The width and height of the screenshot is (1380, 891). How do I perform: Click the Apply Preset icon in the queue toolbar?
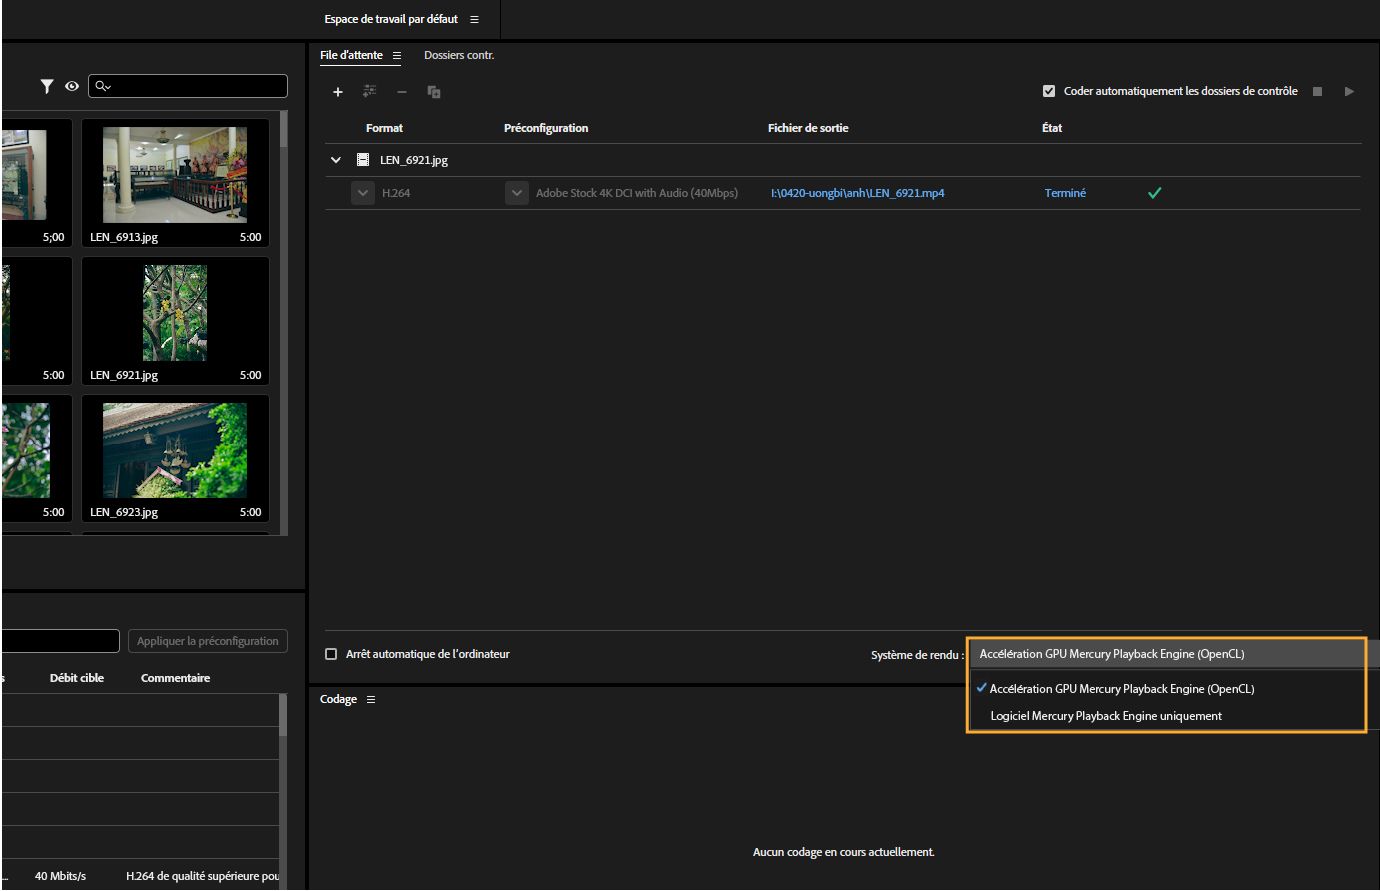(369, 91)
